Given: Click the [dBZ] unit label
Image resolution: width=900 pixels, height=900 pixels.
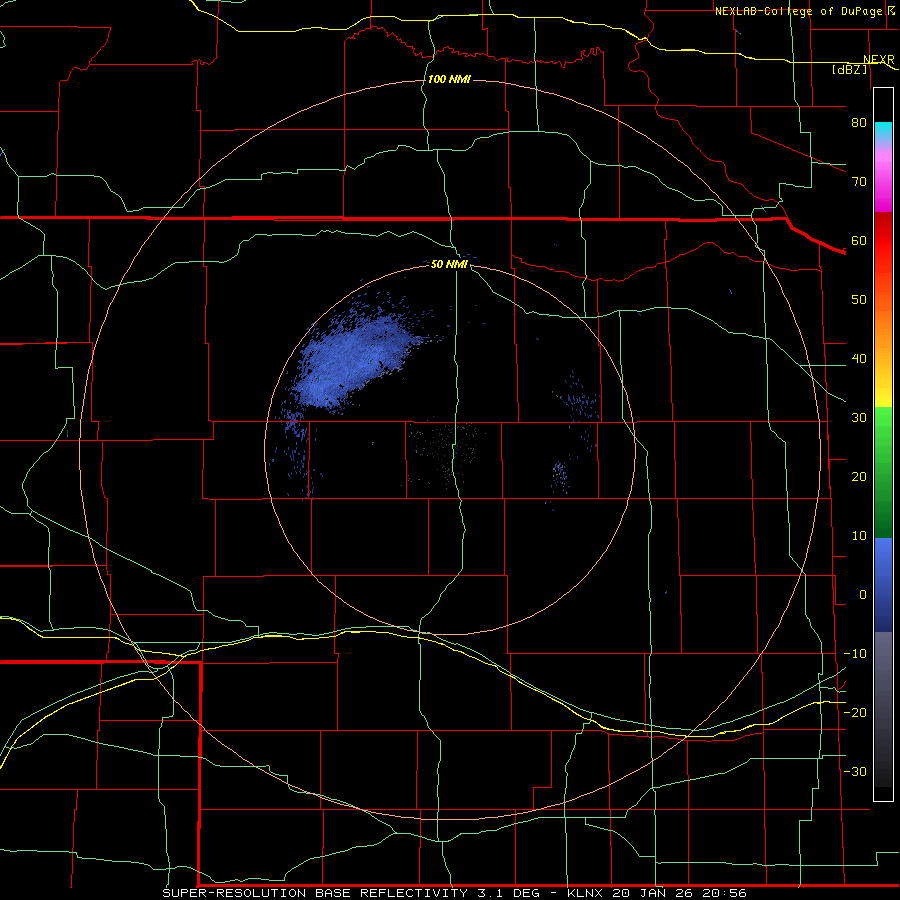Looking at the screenshot, I should coord(849,69).
